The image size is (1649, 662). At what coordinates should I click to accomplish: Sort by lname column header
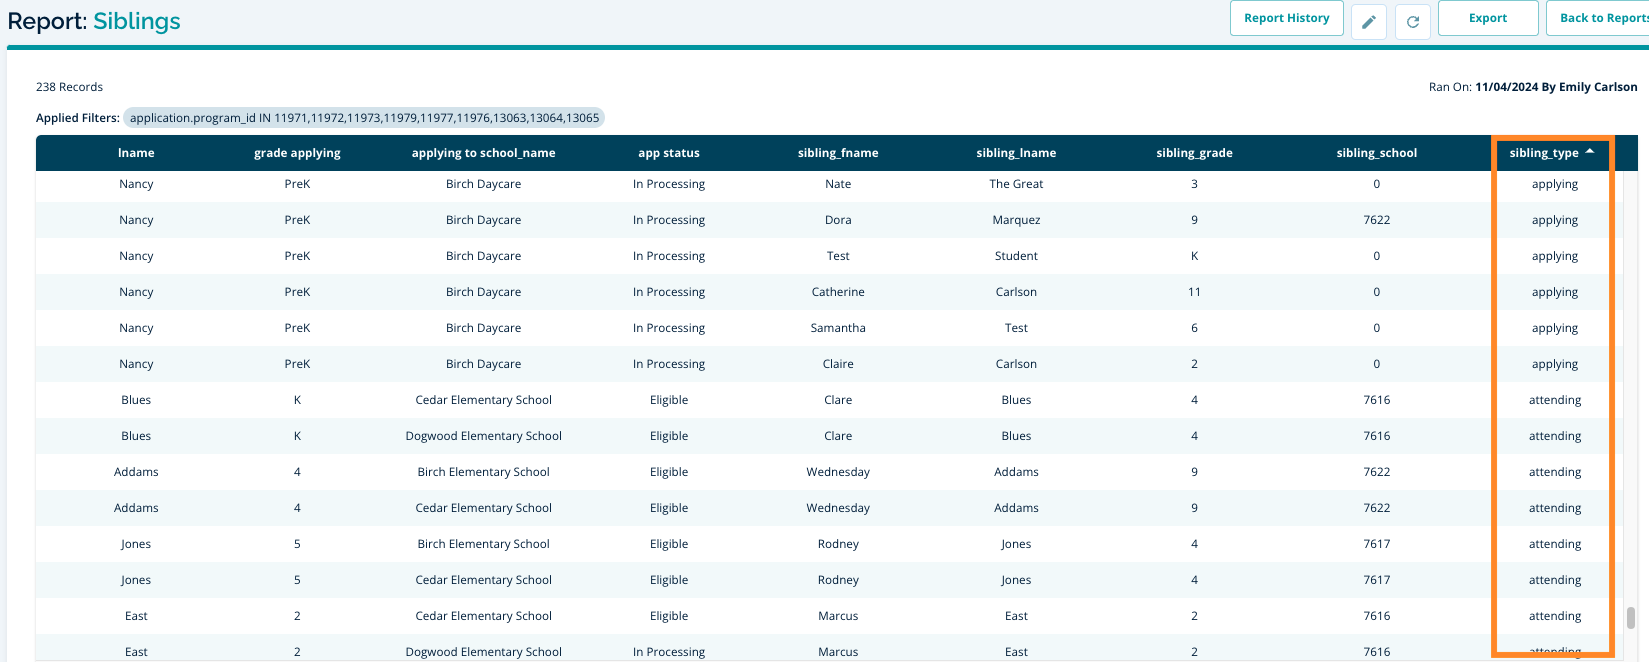(x=136, y=153)
